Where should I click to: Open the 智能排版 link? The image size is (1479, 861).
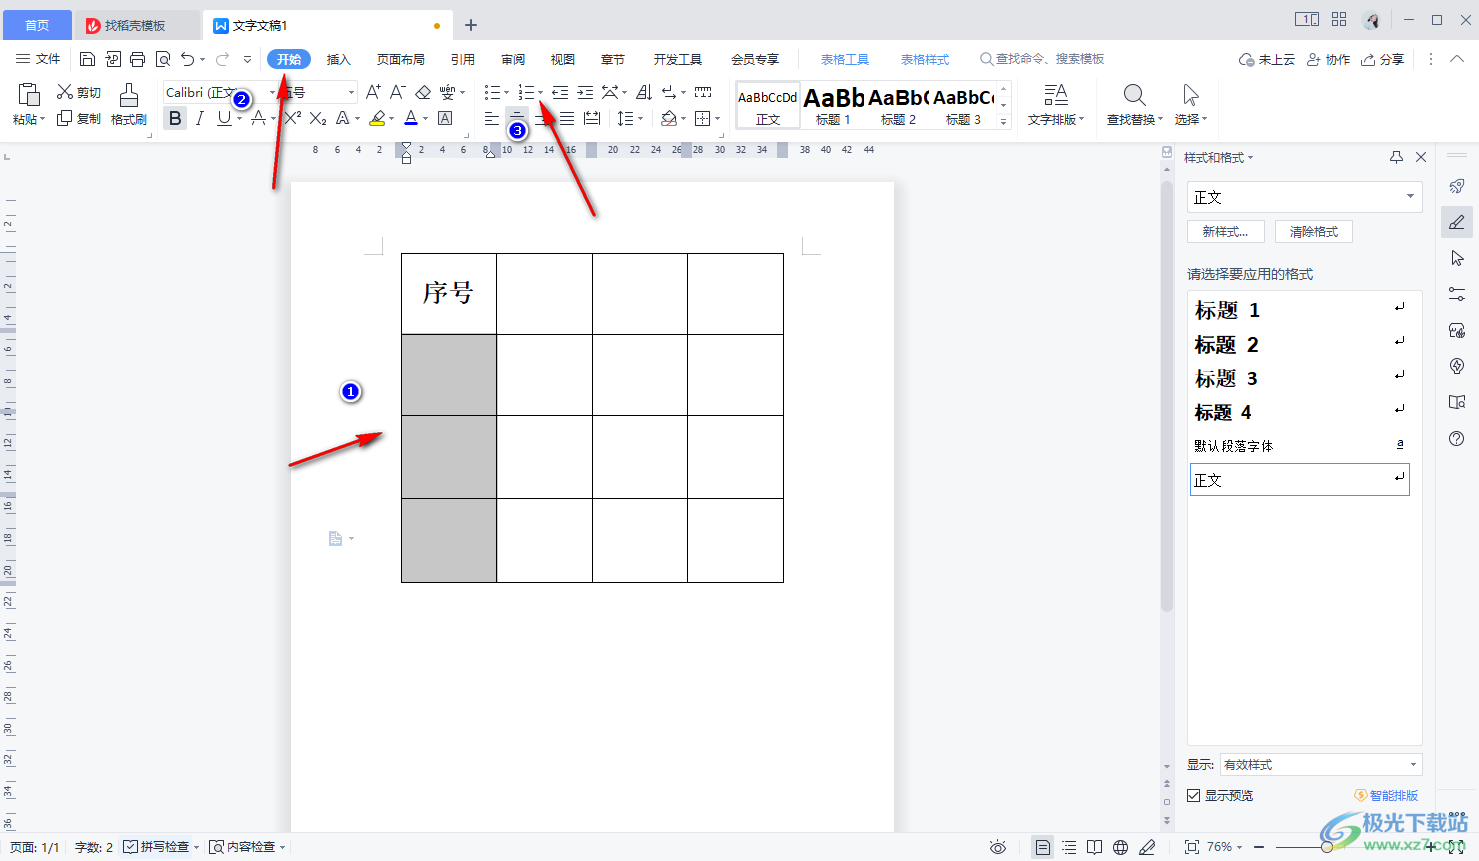[1387, 795]
